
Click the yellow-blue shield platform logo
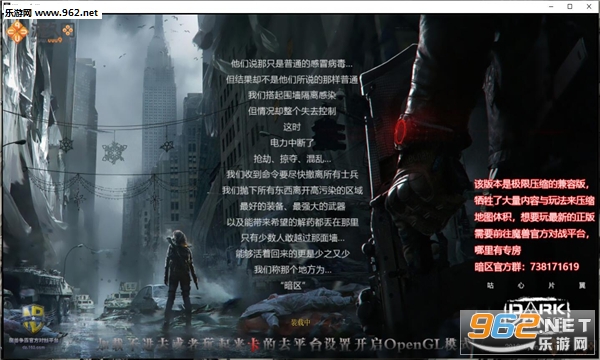point(33,319)
